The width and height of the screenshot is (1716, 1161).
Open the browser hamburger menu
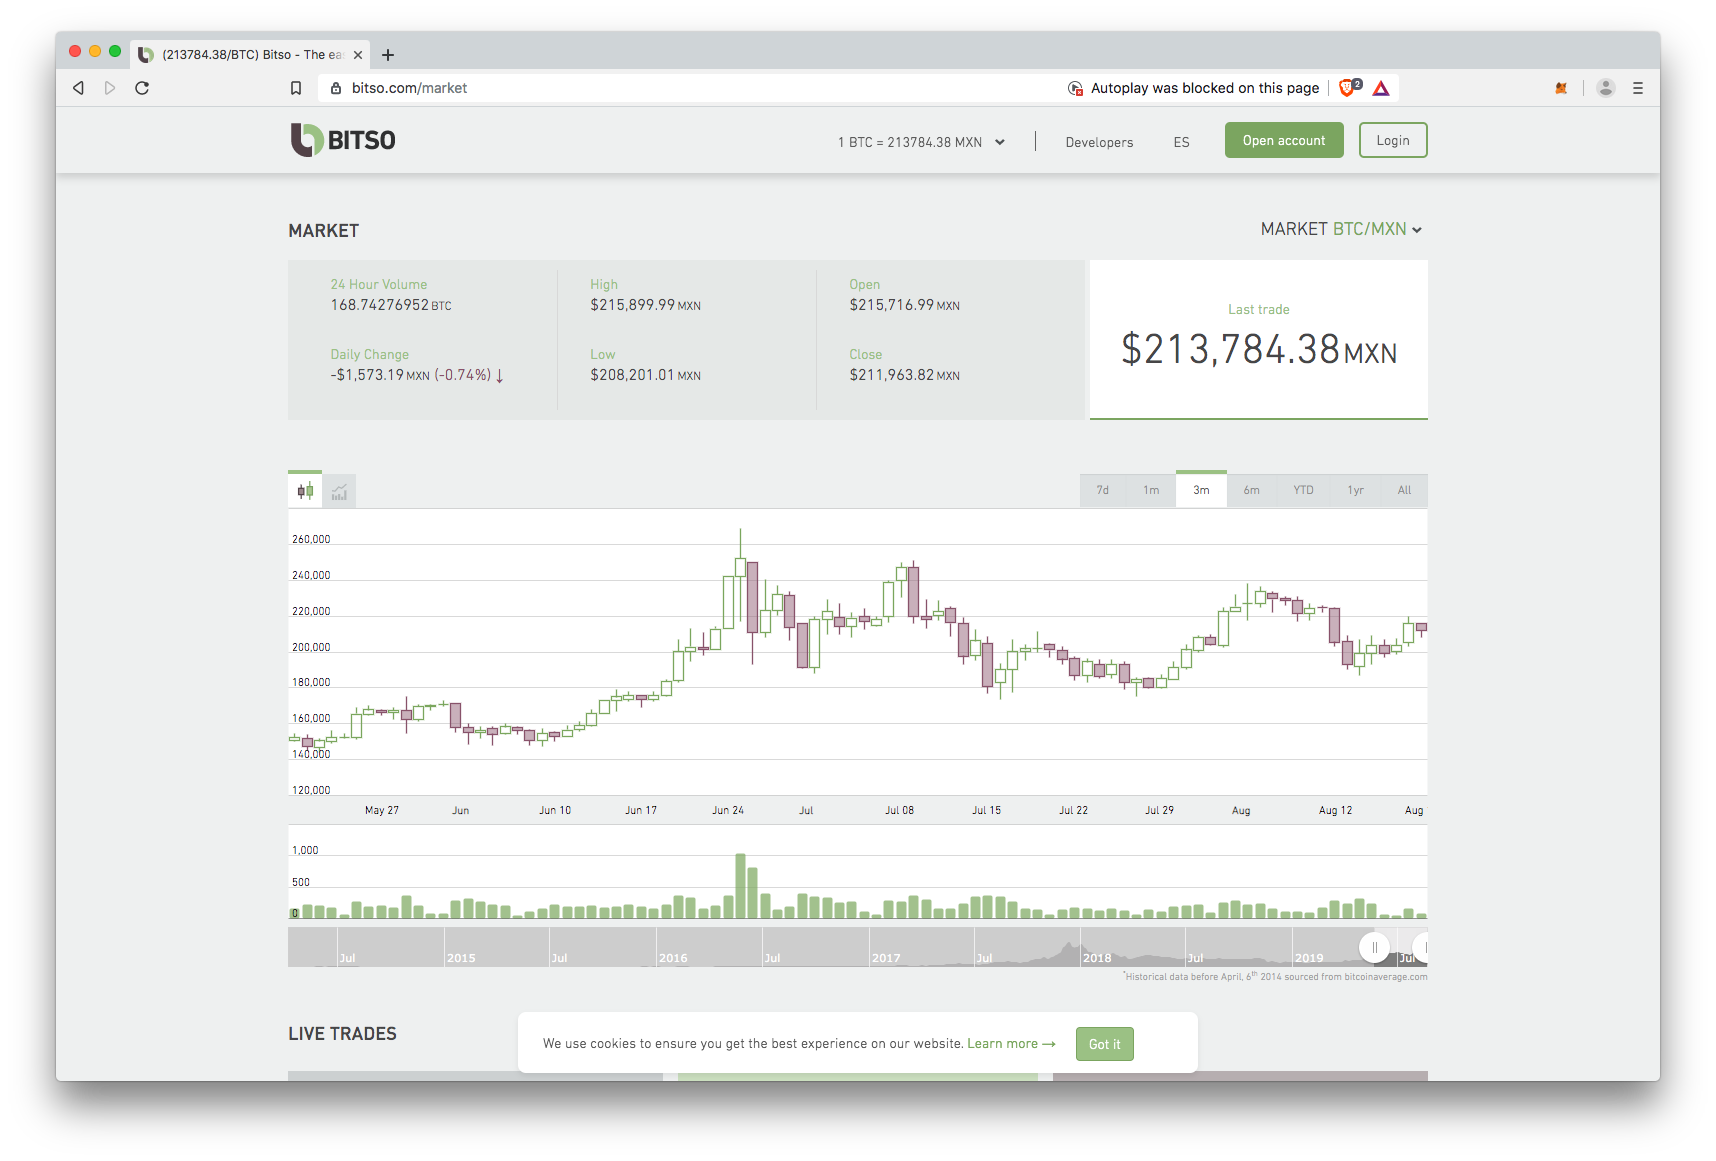pos(1638,88)
